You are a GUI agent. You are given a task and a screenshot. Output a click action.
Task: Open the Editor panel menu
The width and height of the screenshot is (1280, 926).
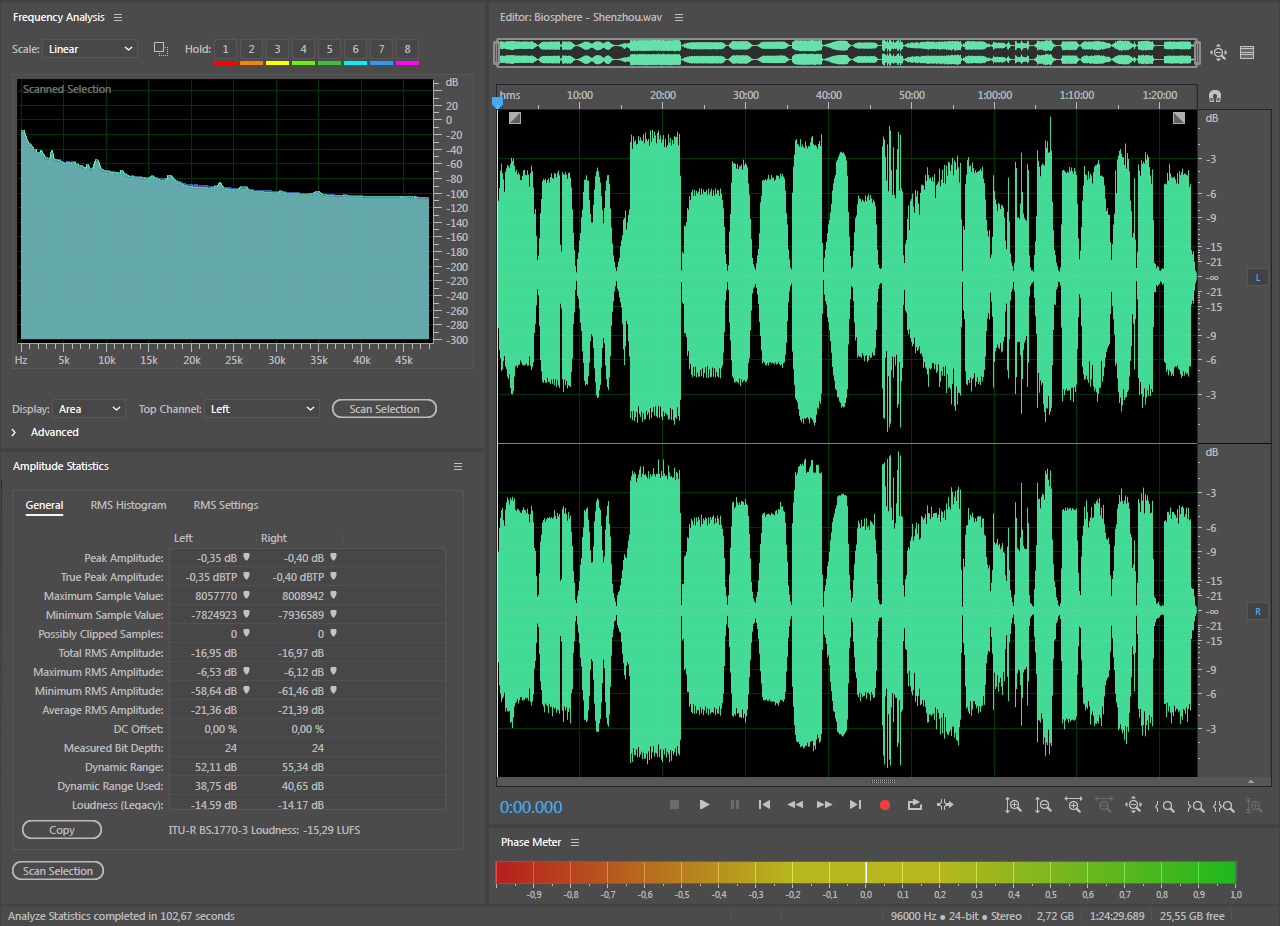679,18
